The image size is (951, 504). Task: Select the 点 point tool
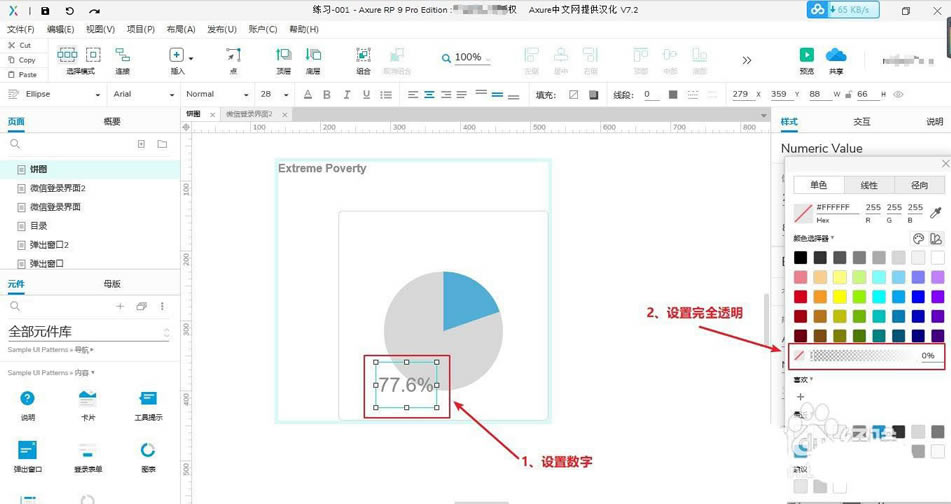pyautogui.click(x=233, y=61)
